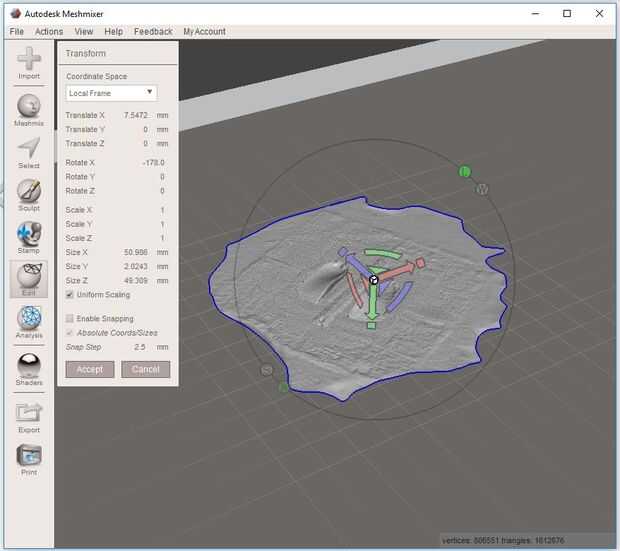
Task: Open the File menu
Action: [x=17, y=32]
